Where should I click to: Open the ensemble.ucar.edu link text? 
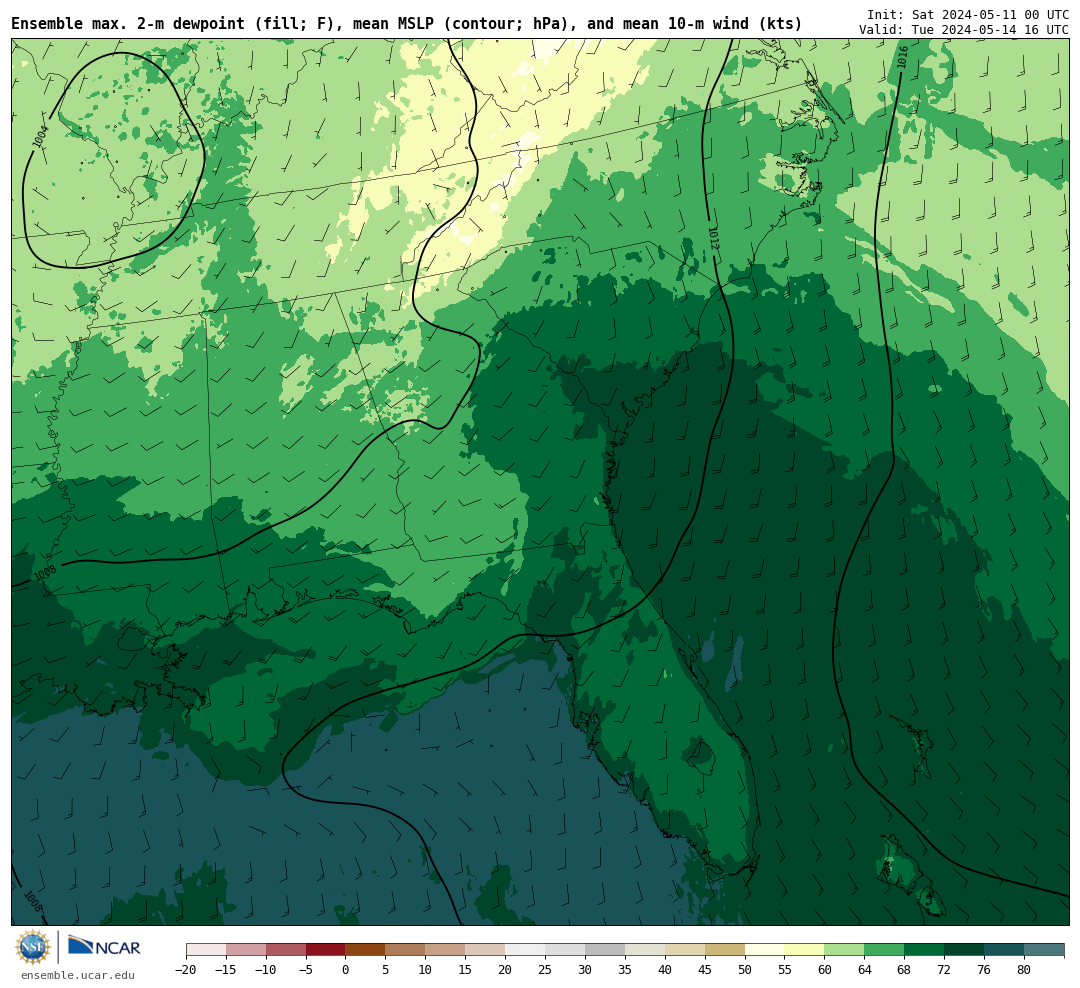(78, 975)
